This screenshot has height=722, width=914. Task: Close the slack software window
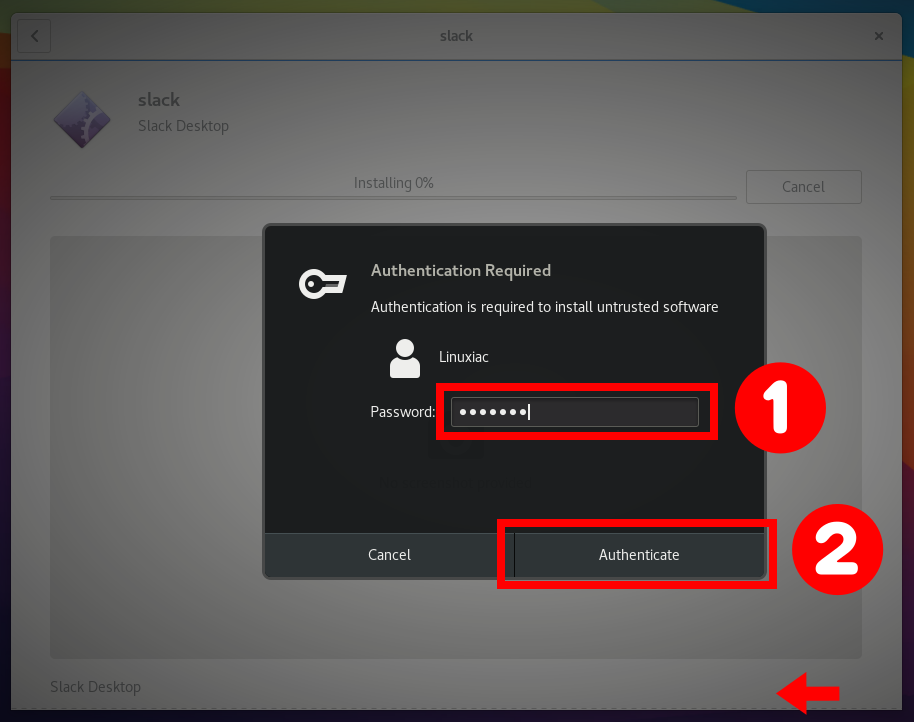[879, 36]
